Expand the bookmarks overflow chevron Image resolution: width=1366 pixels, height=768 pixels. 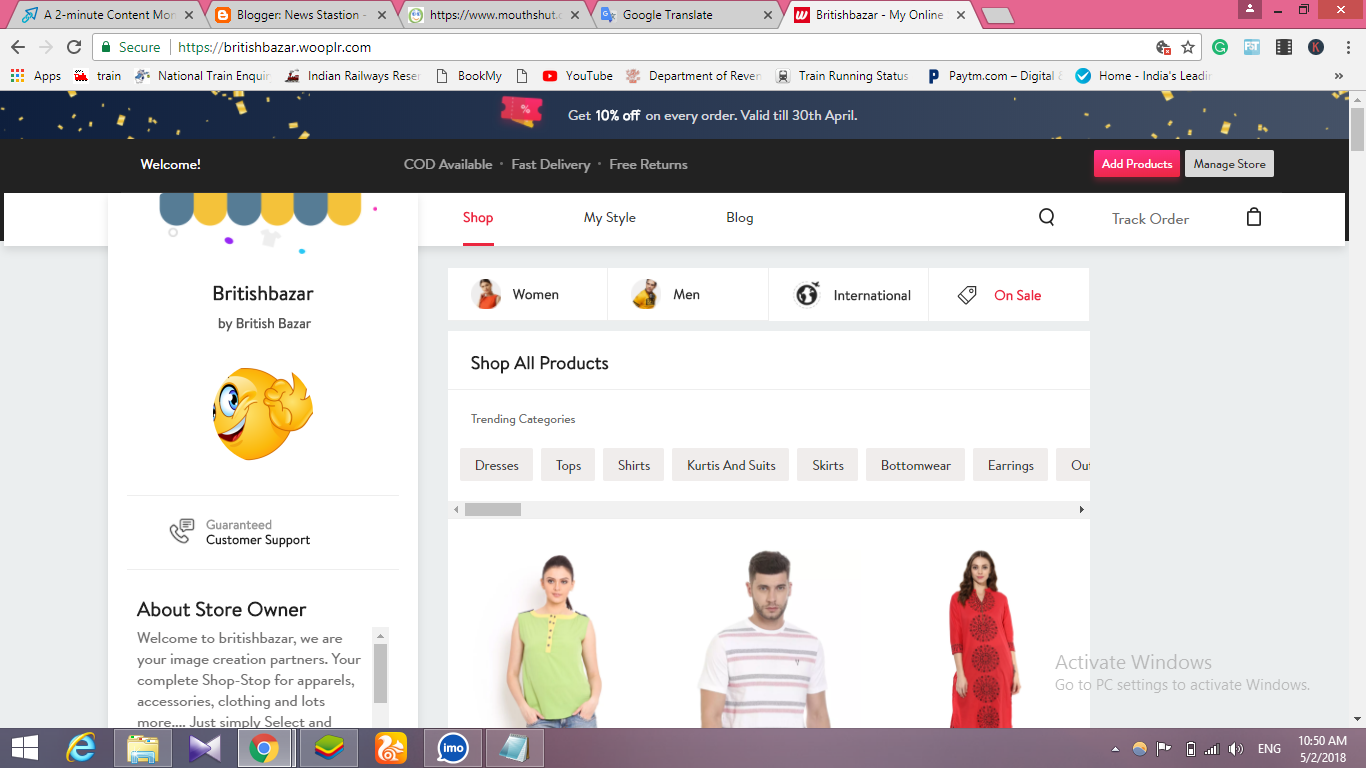coord(1339,76)
